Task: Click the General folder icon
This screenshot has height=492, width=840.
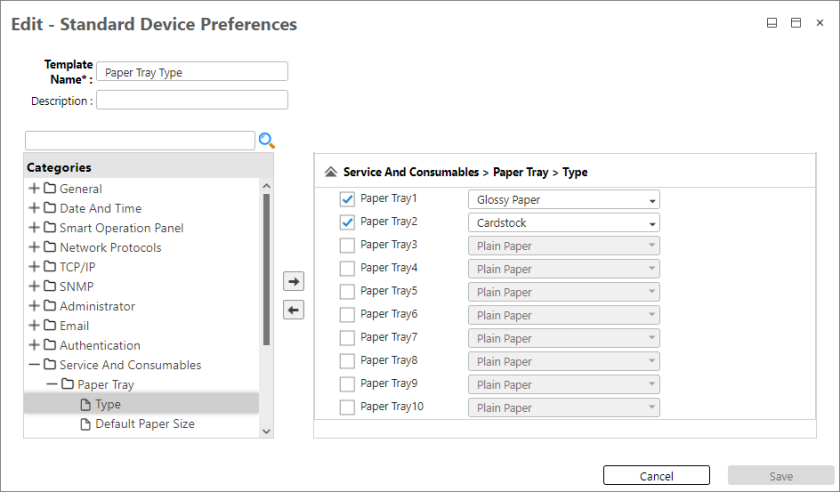Action: point(50,189)
